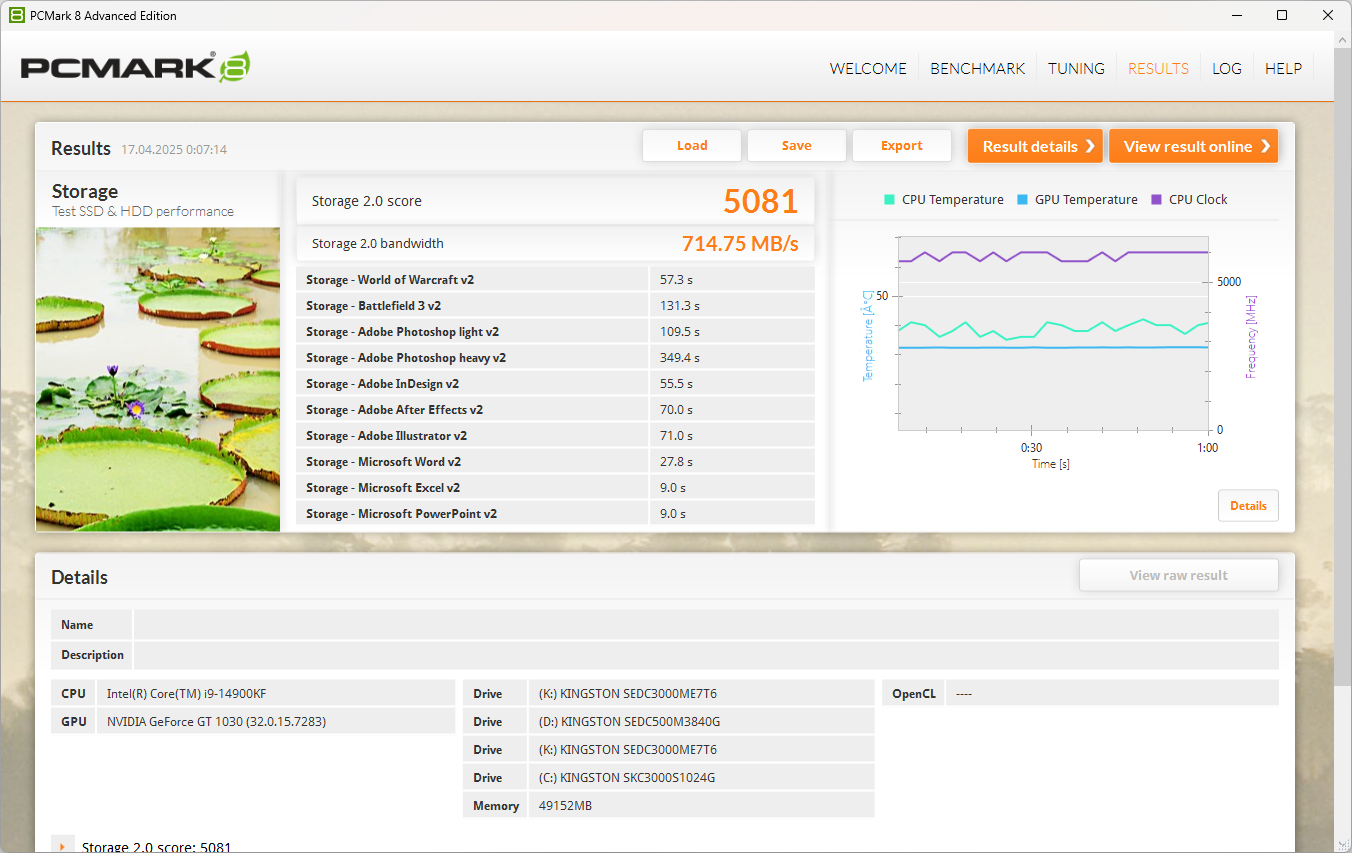Click the PCMark 8 title bar app icon
This screenshot has height=853, width=1352.
coord(16,15)
